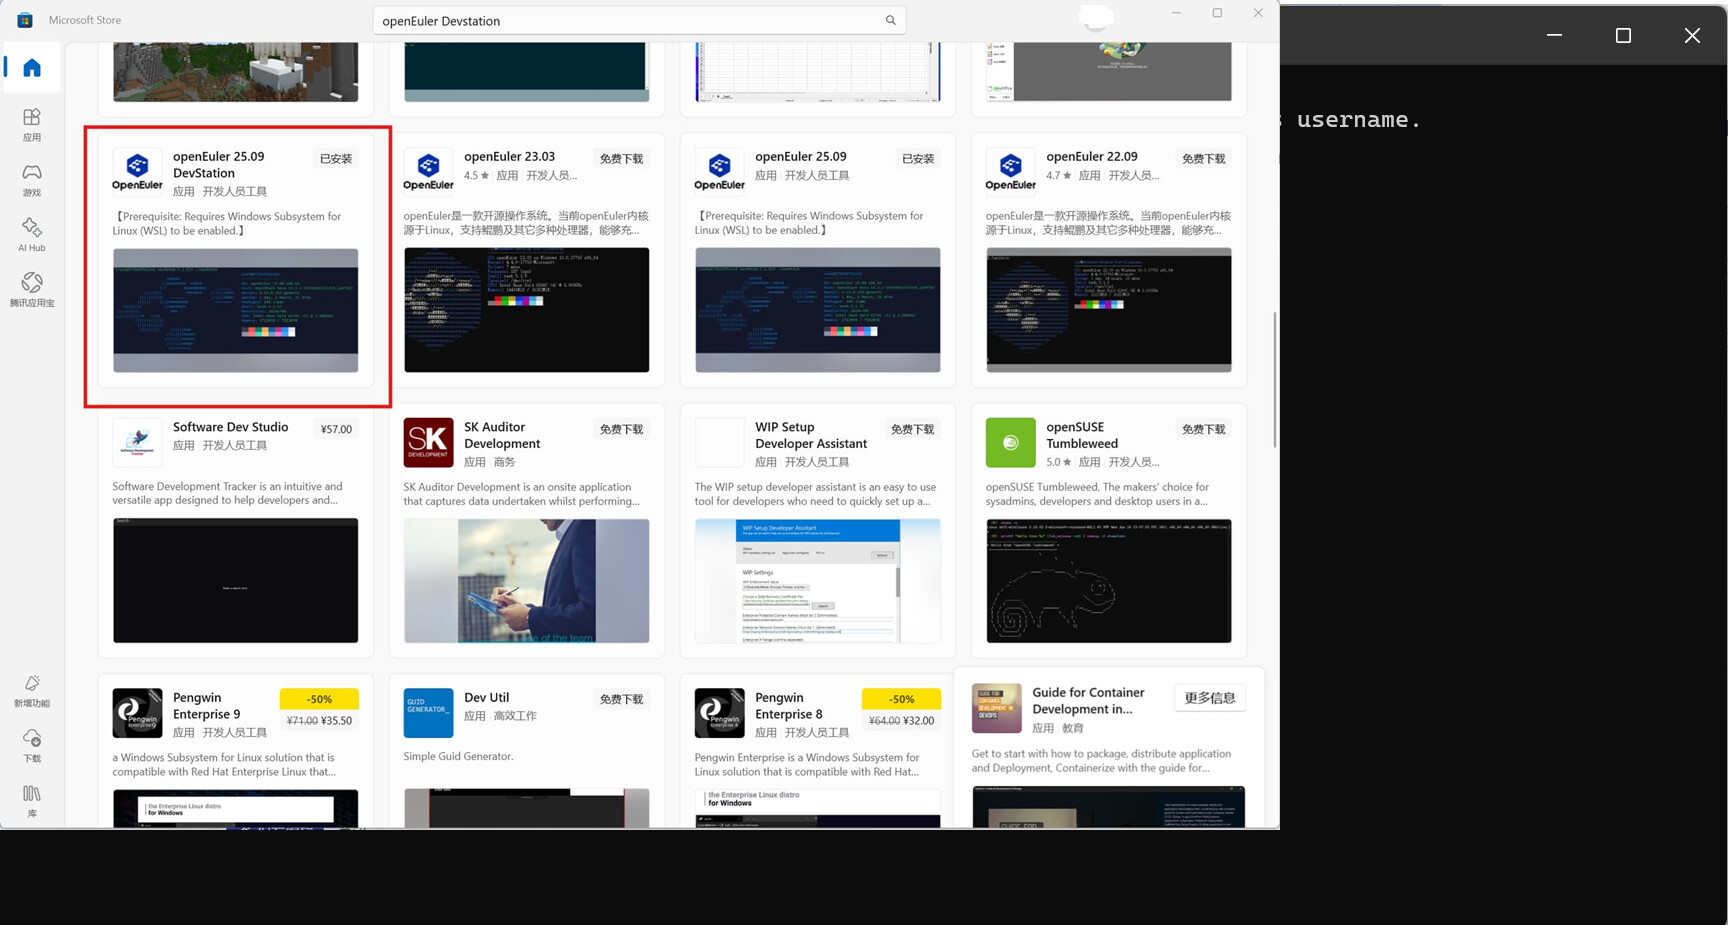Click the SK Auditor Development app icon
The width and height of the screenshot is (1728, 925).
click(x=428, y=442)
